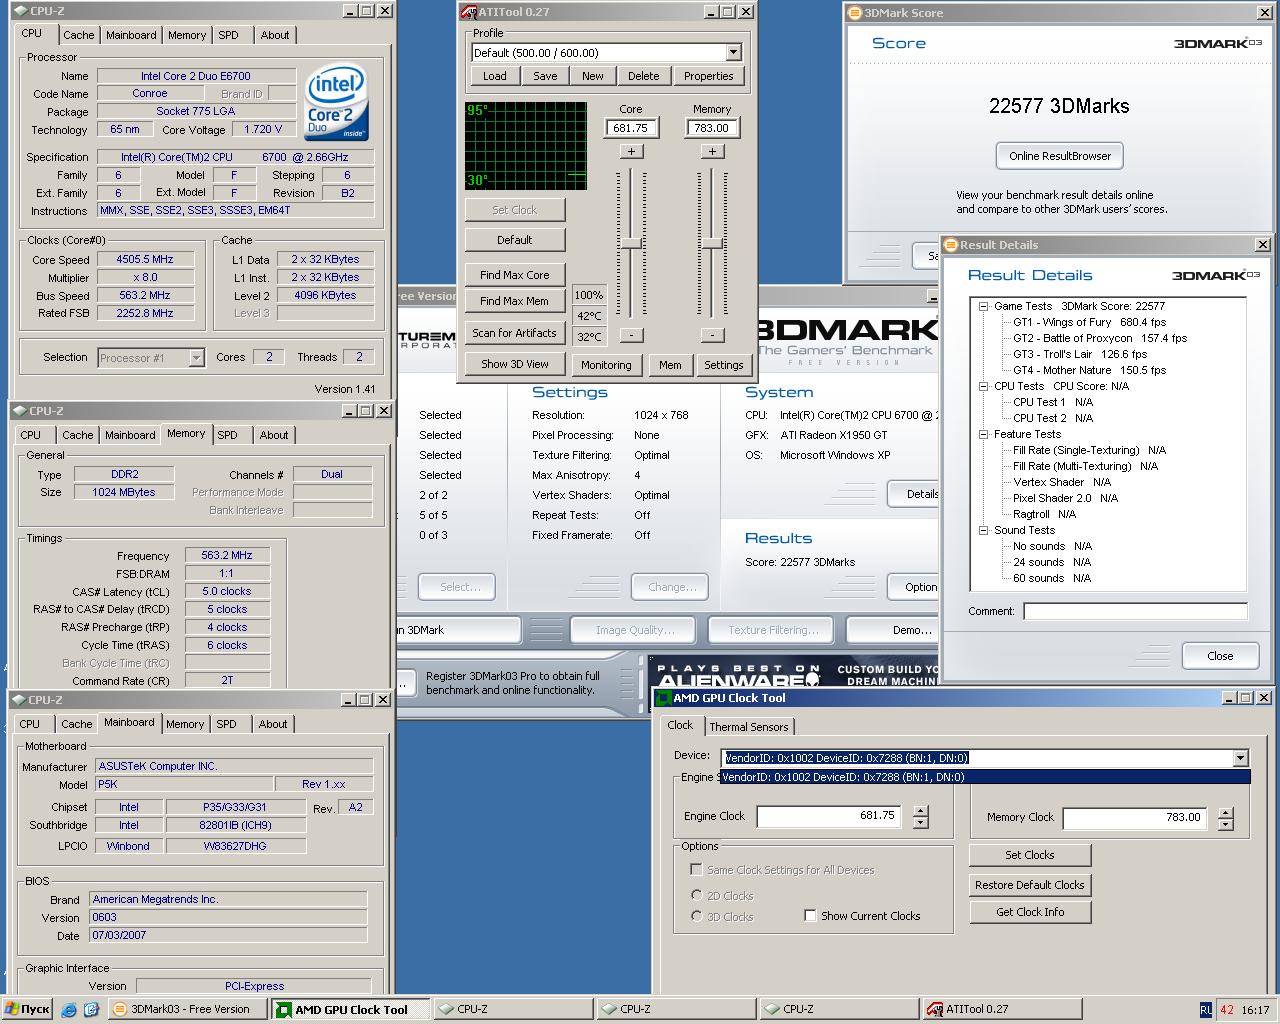Click the Comment field in Result Details
This screenshot has height=1024, width=1280.
1135,611
